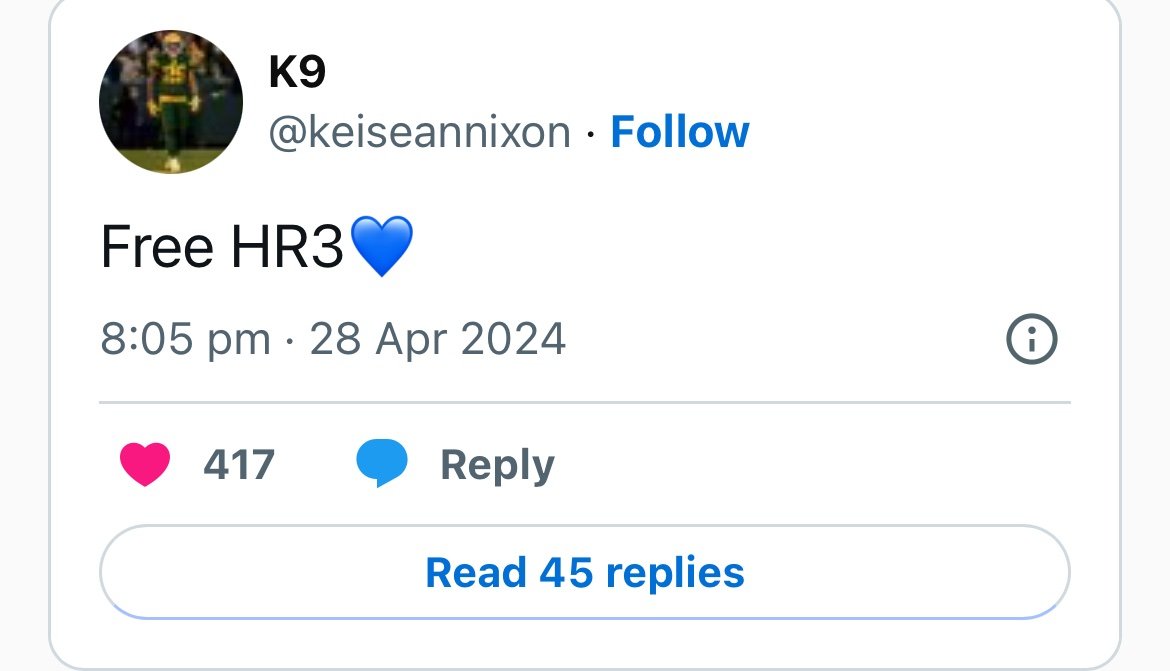Viewport: 1170px width, 671px height.
Task: Click the 8:05 pm time text
Action: point(185,339)
